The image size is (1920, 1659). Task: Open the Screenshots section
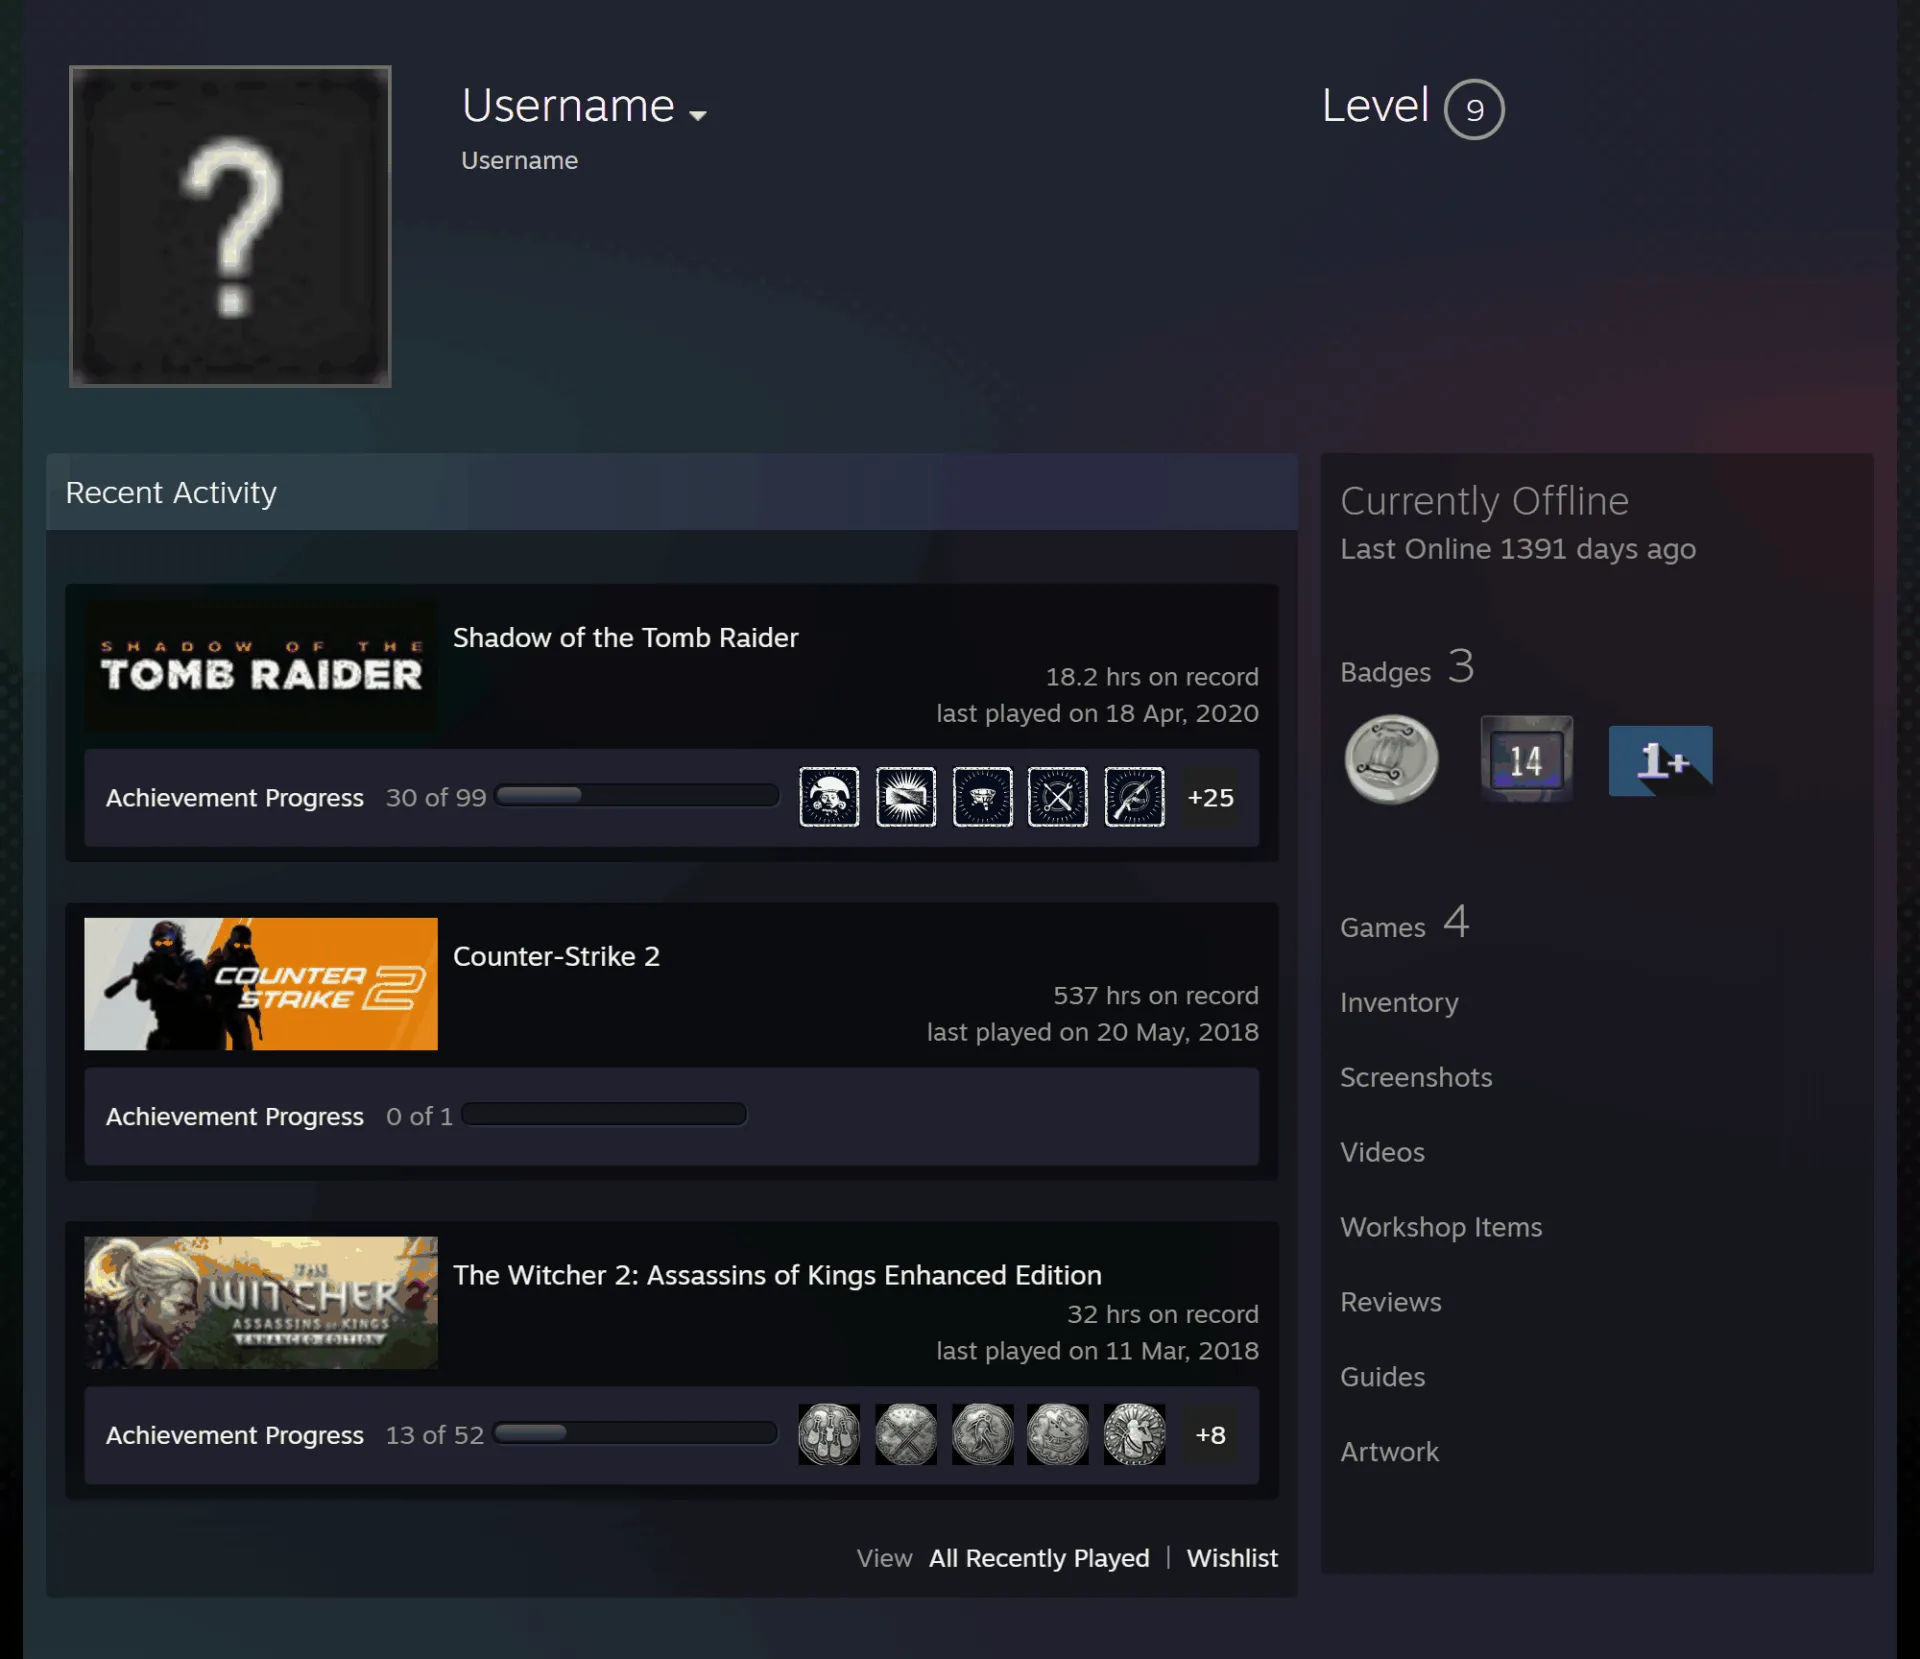(1416, 1077)
